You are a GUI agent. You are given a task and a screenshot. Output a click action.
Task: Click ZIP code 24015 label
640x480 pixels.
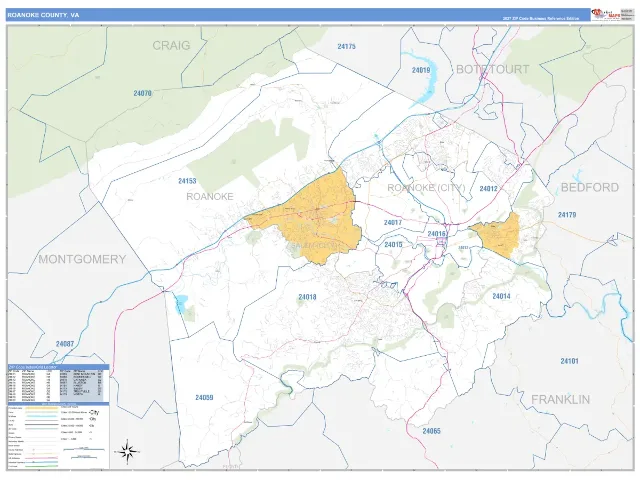tap(393, 244)
